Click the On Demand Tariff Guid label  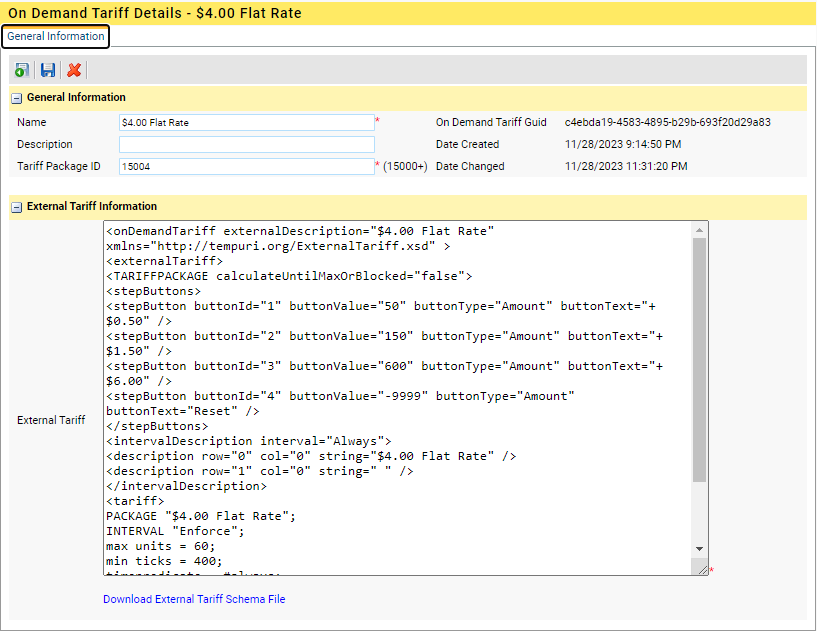point(491,122)
